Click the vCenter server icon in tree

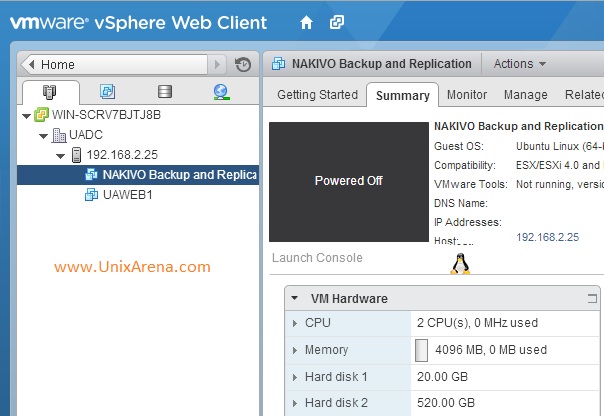41,115
